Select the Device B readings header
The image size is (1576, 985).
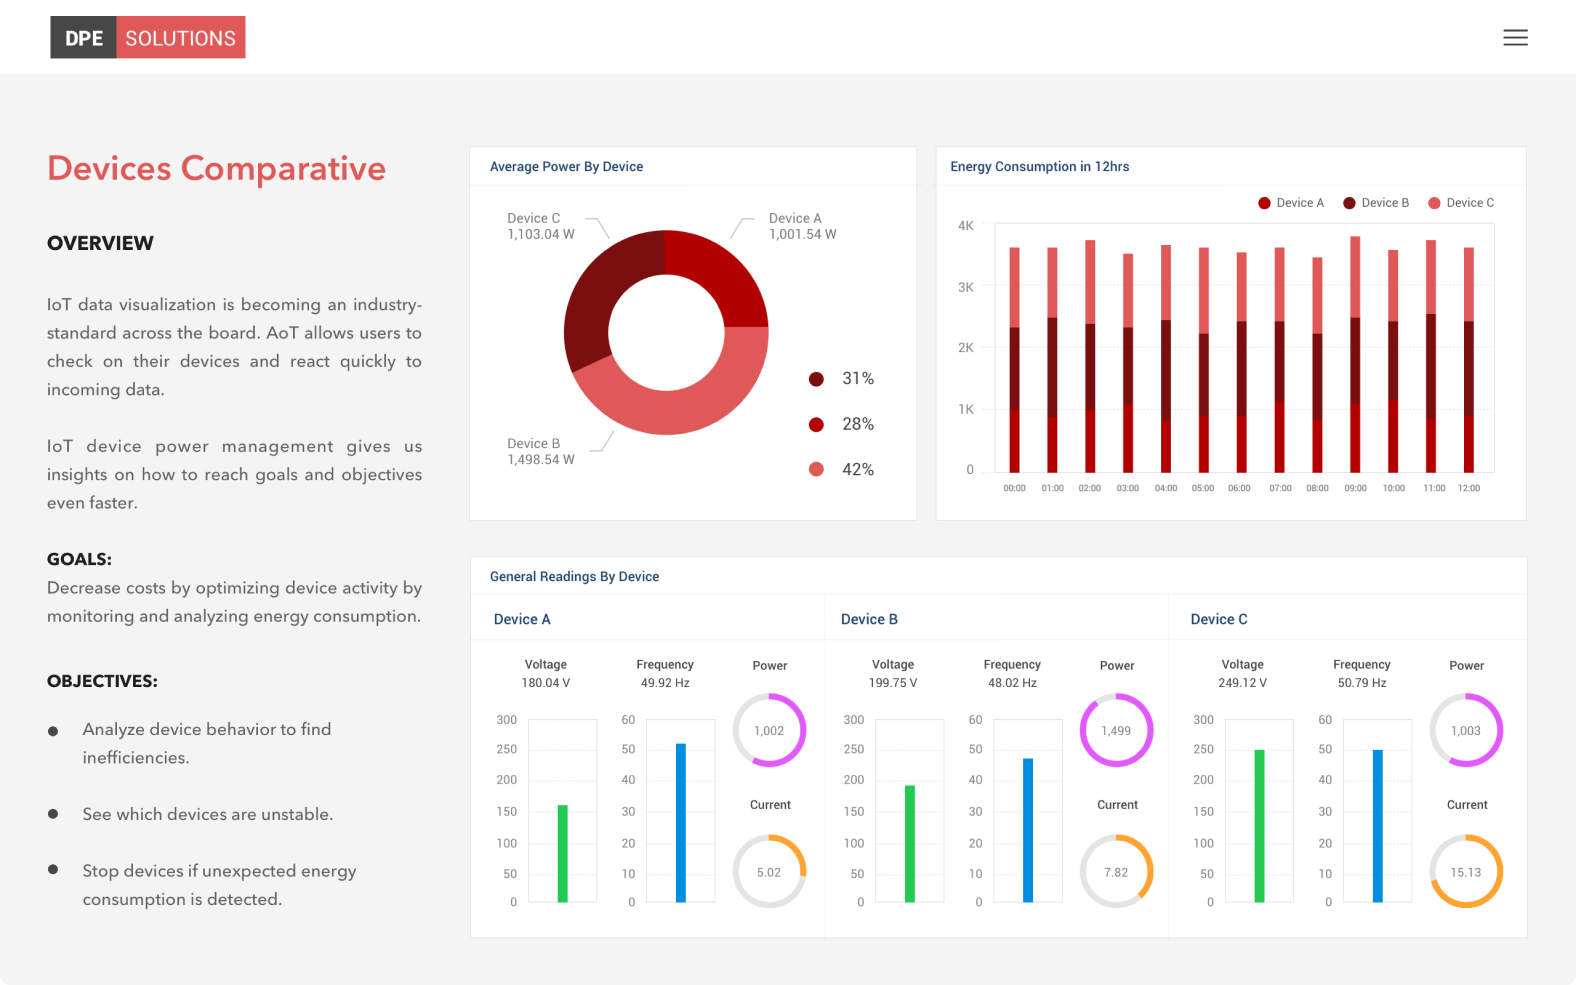pos(869,619)
